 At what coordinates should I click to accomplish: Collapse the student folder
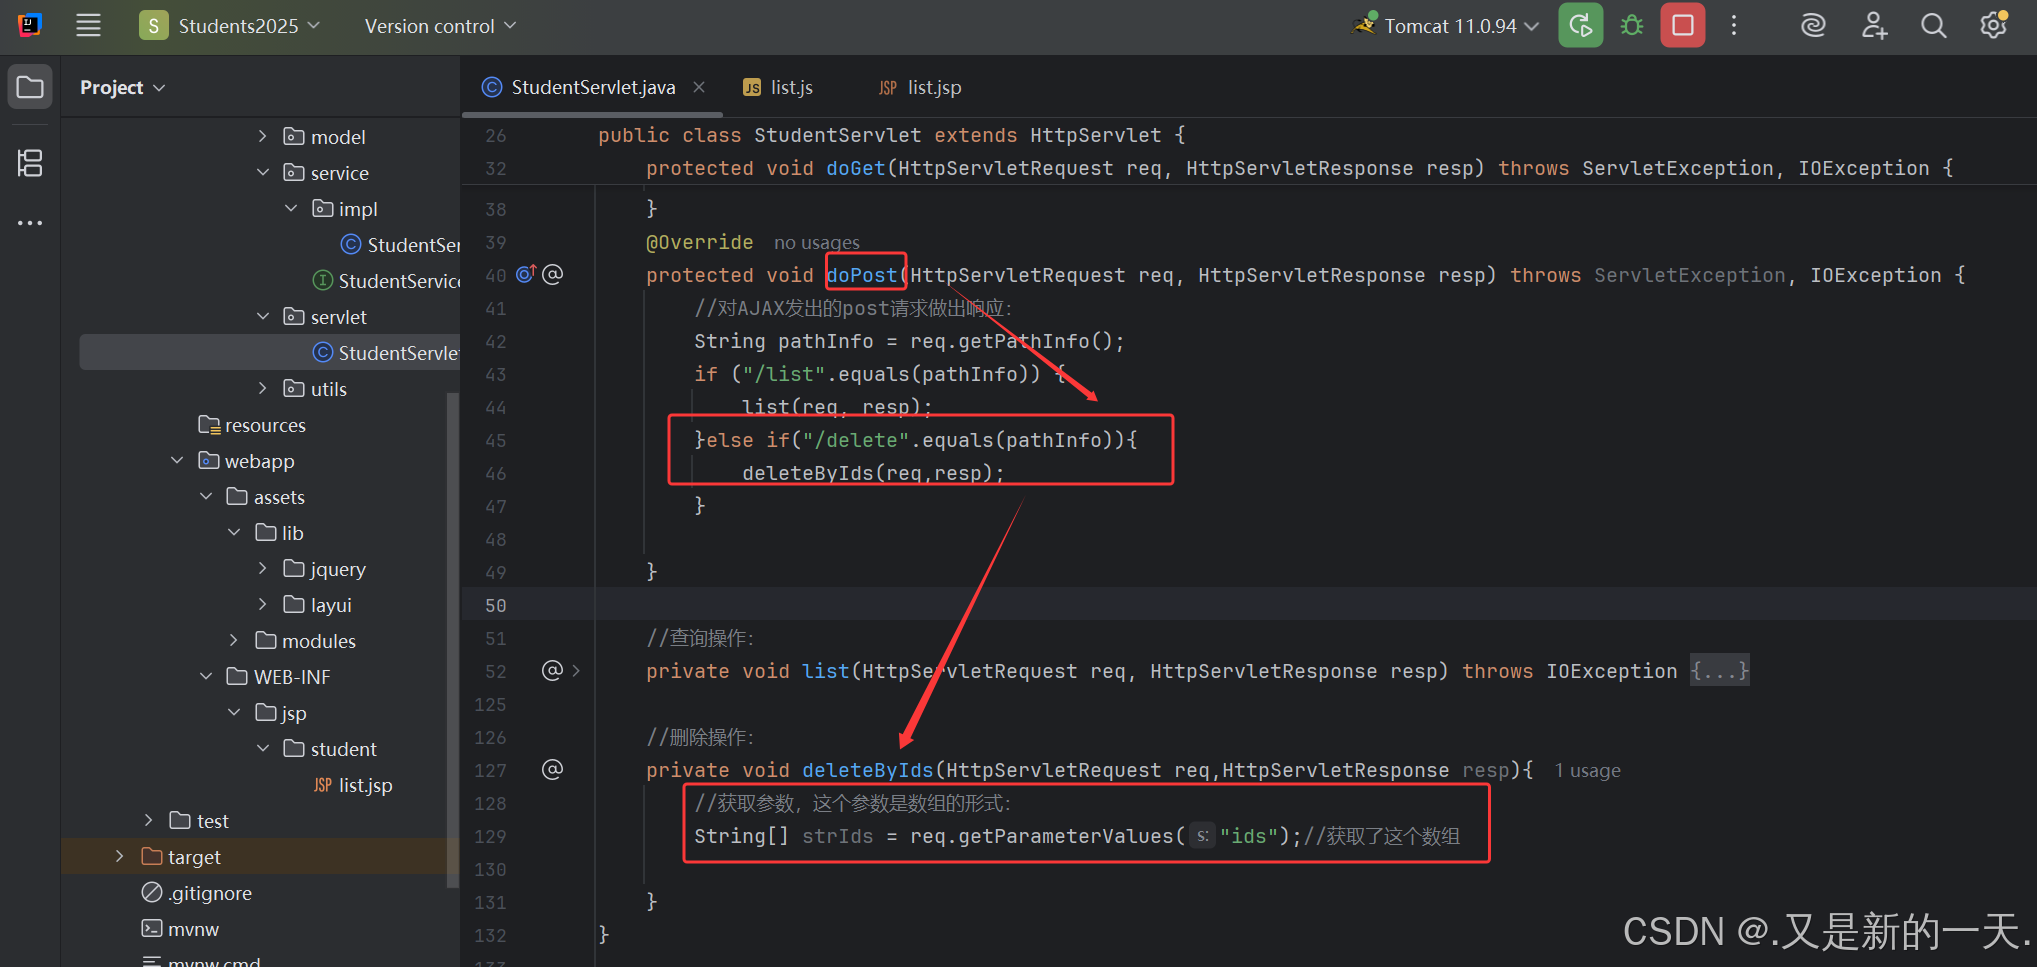pos(262,748)
